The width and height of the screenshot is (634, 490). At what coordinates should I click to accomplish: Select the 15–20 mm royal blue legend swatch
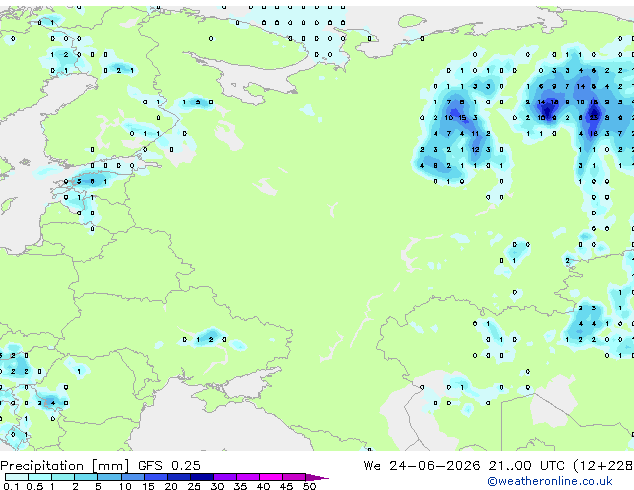[155, 477]
